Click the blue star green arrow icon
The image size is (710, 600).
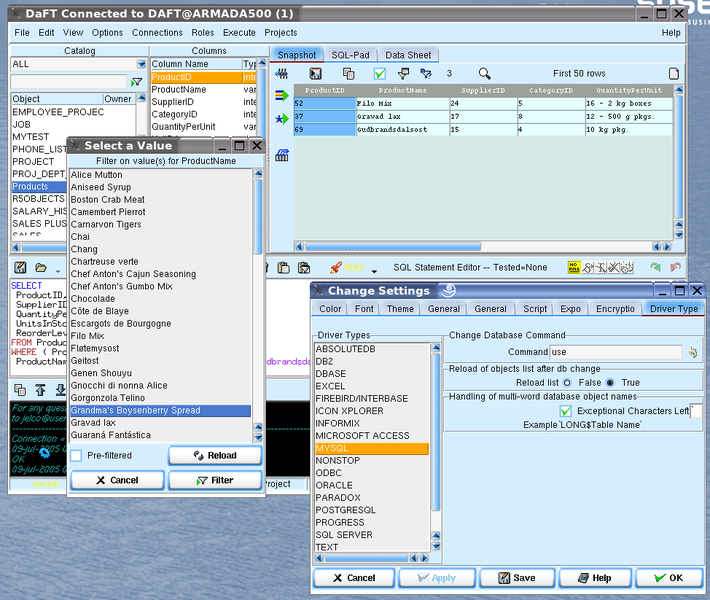[282, 119]
